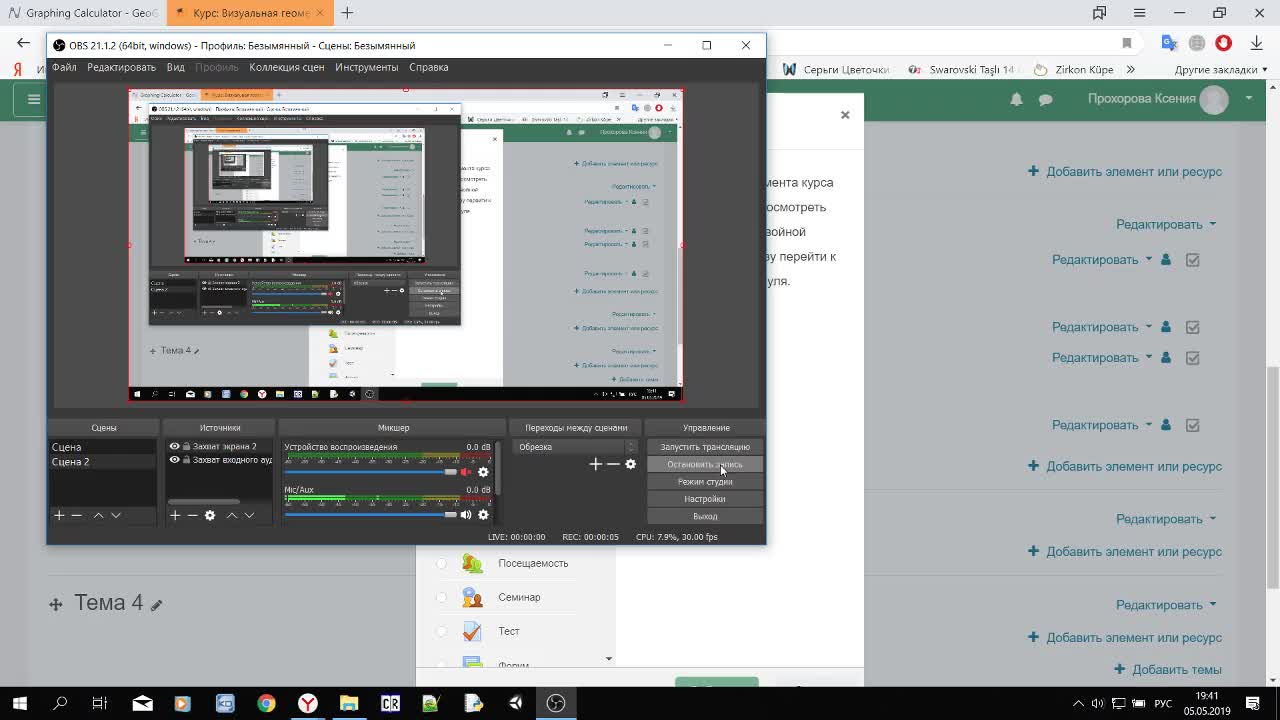The width and height of the screenshot is (1280, 720).
Task: Open the Инструменты menu in OBS
Action: [366, 67]
